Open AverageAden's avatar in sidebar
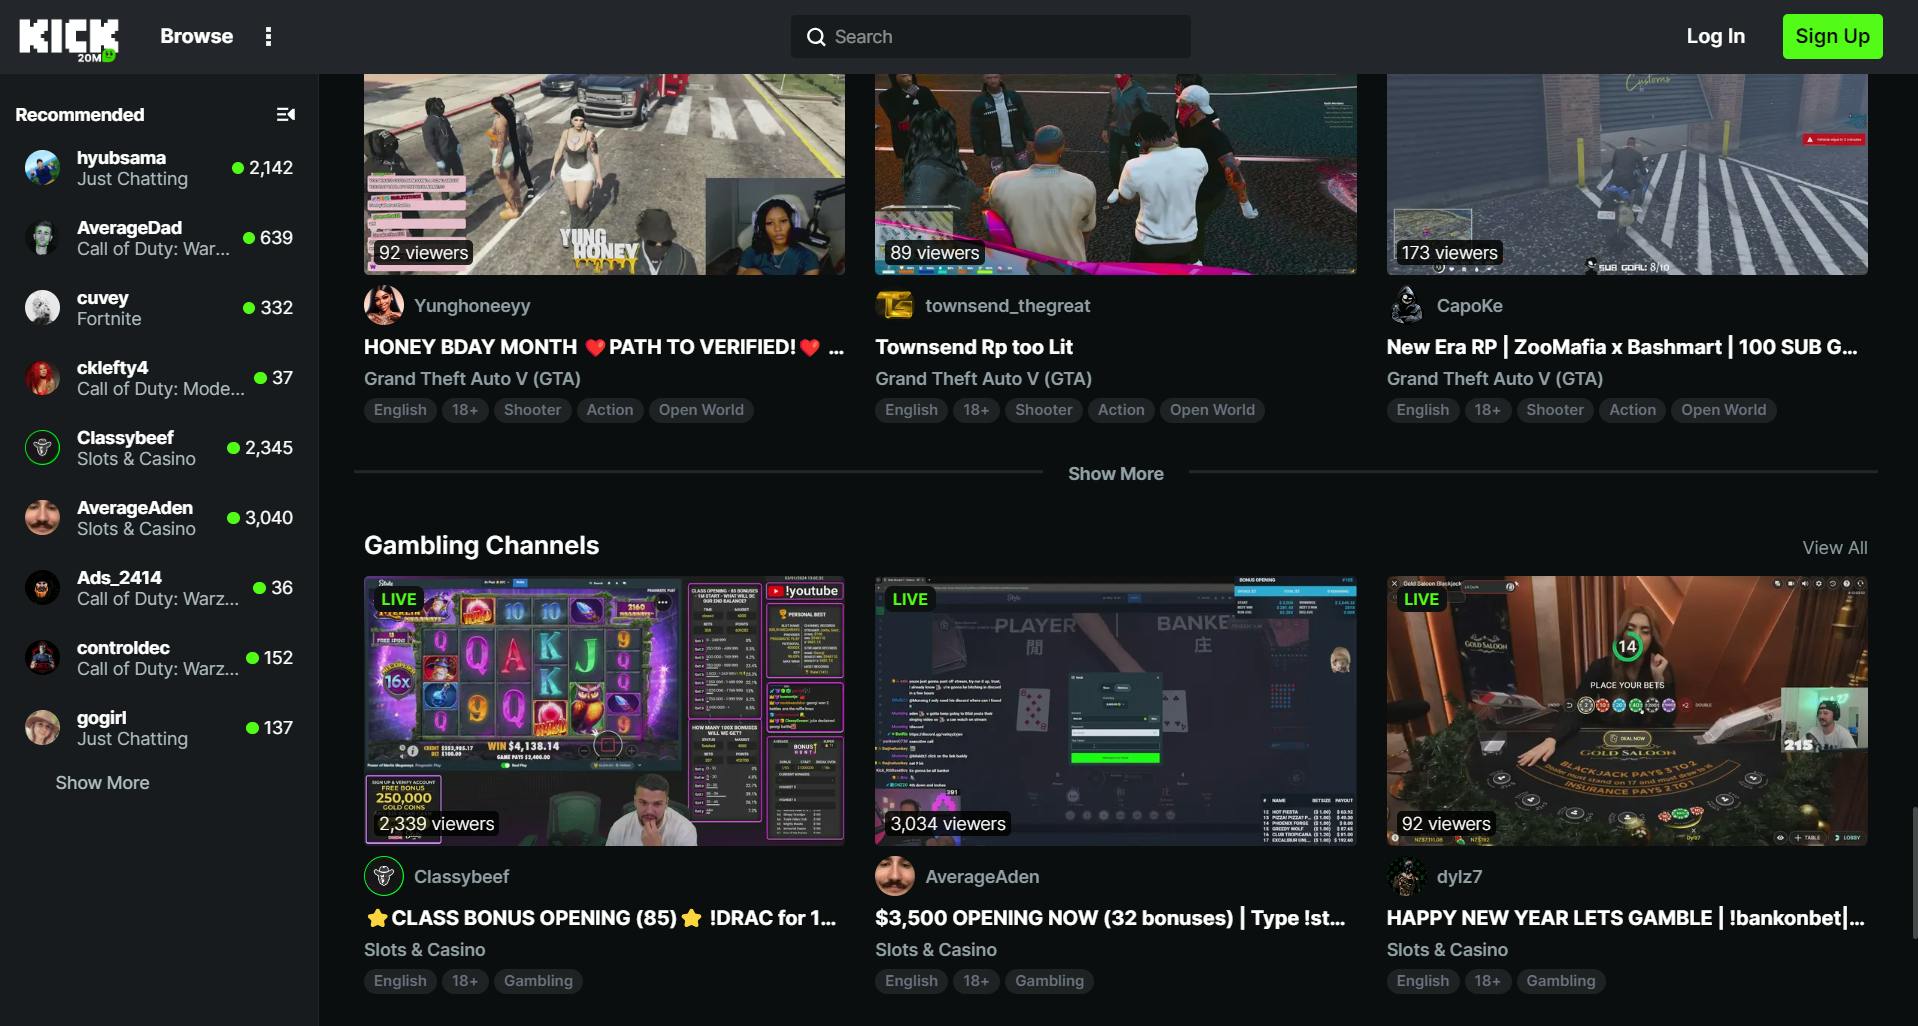Image resolution: width=1918 pixels, height=1026 pixels. (x=42, y=518)
